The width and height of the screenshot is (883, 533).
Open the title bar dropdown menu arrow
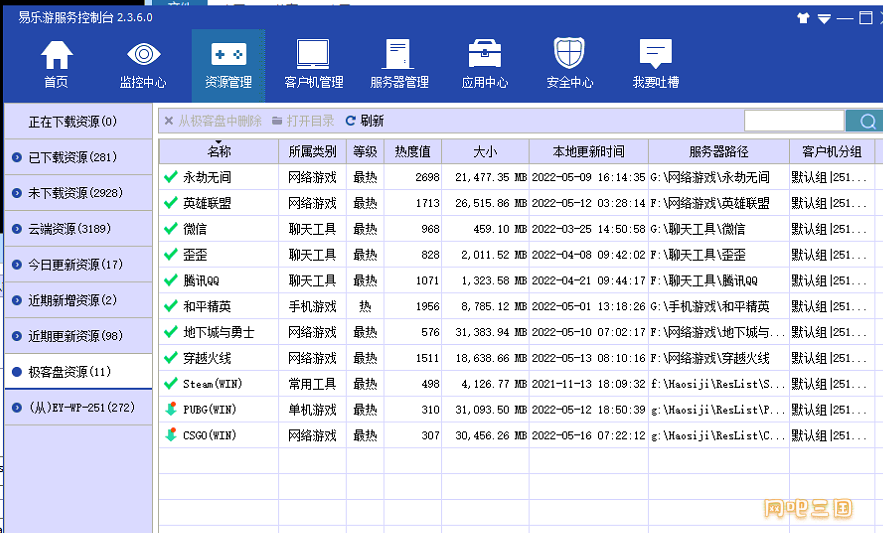tap(824, 19)
